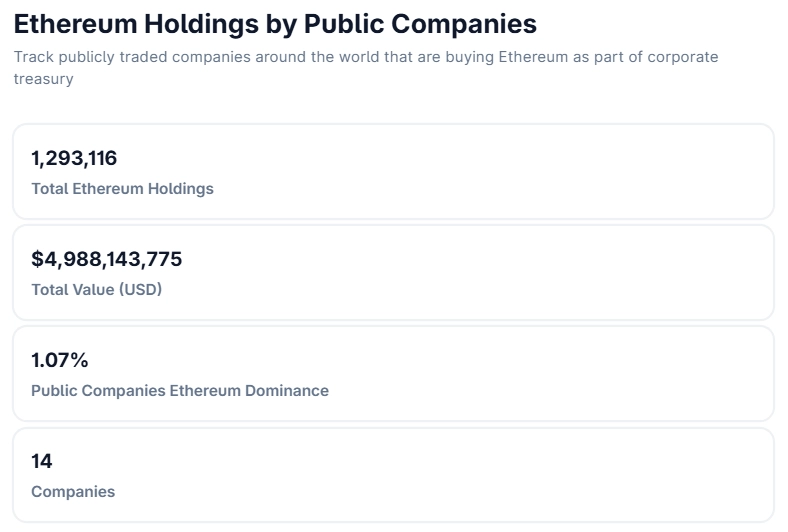The image size is (788, 532).
Task: Click Public Companies Ethereum Dominance label
Action: point(180,390)
